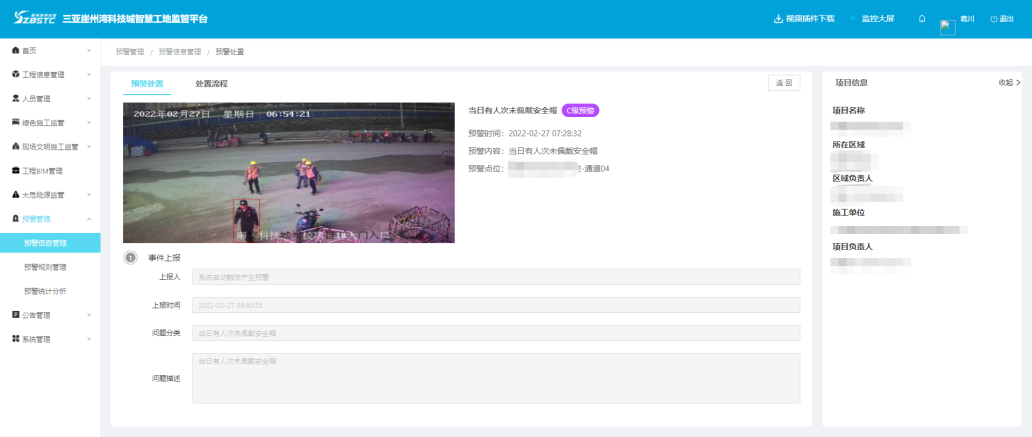Expand the 绿色施工监管 sidebar section
This screenshot has height=437, width=1032.
(x=50, y=122)
